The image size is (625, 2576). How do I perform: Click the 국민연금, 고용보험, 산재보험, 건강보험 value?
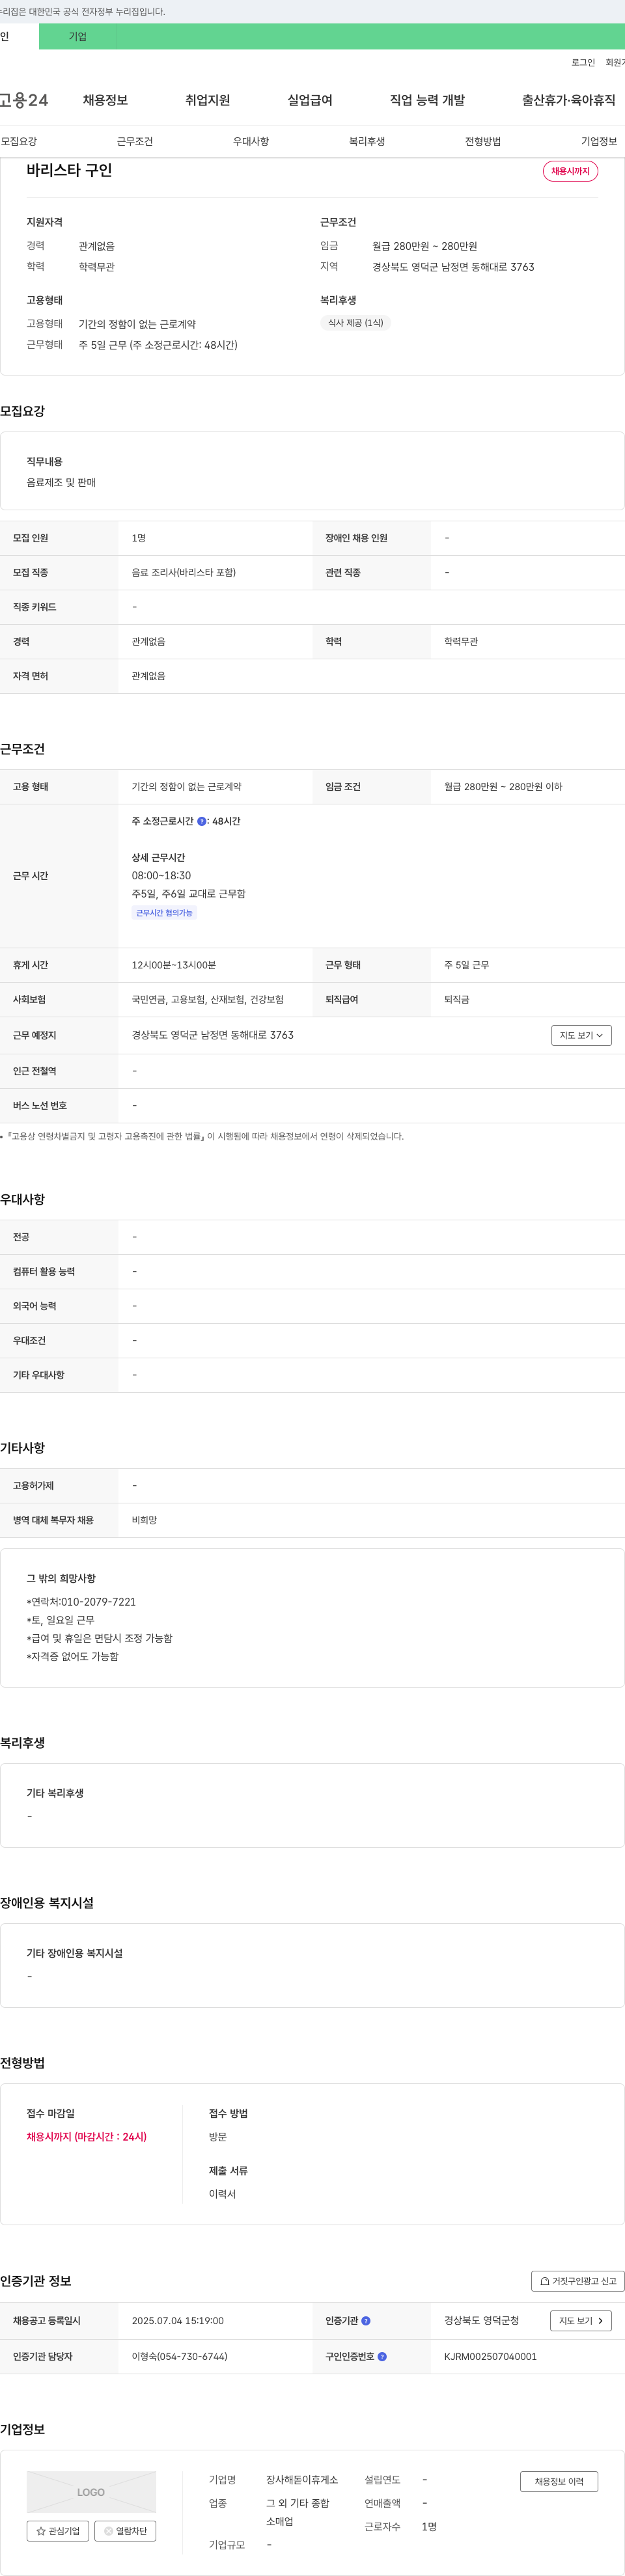[x=208, y=1000]
